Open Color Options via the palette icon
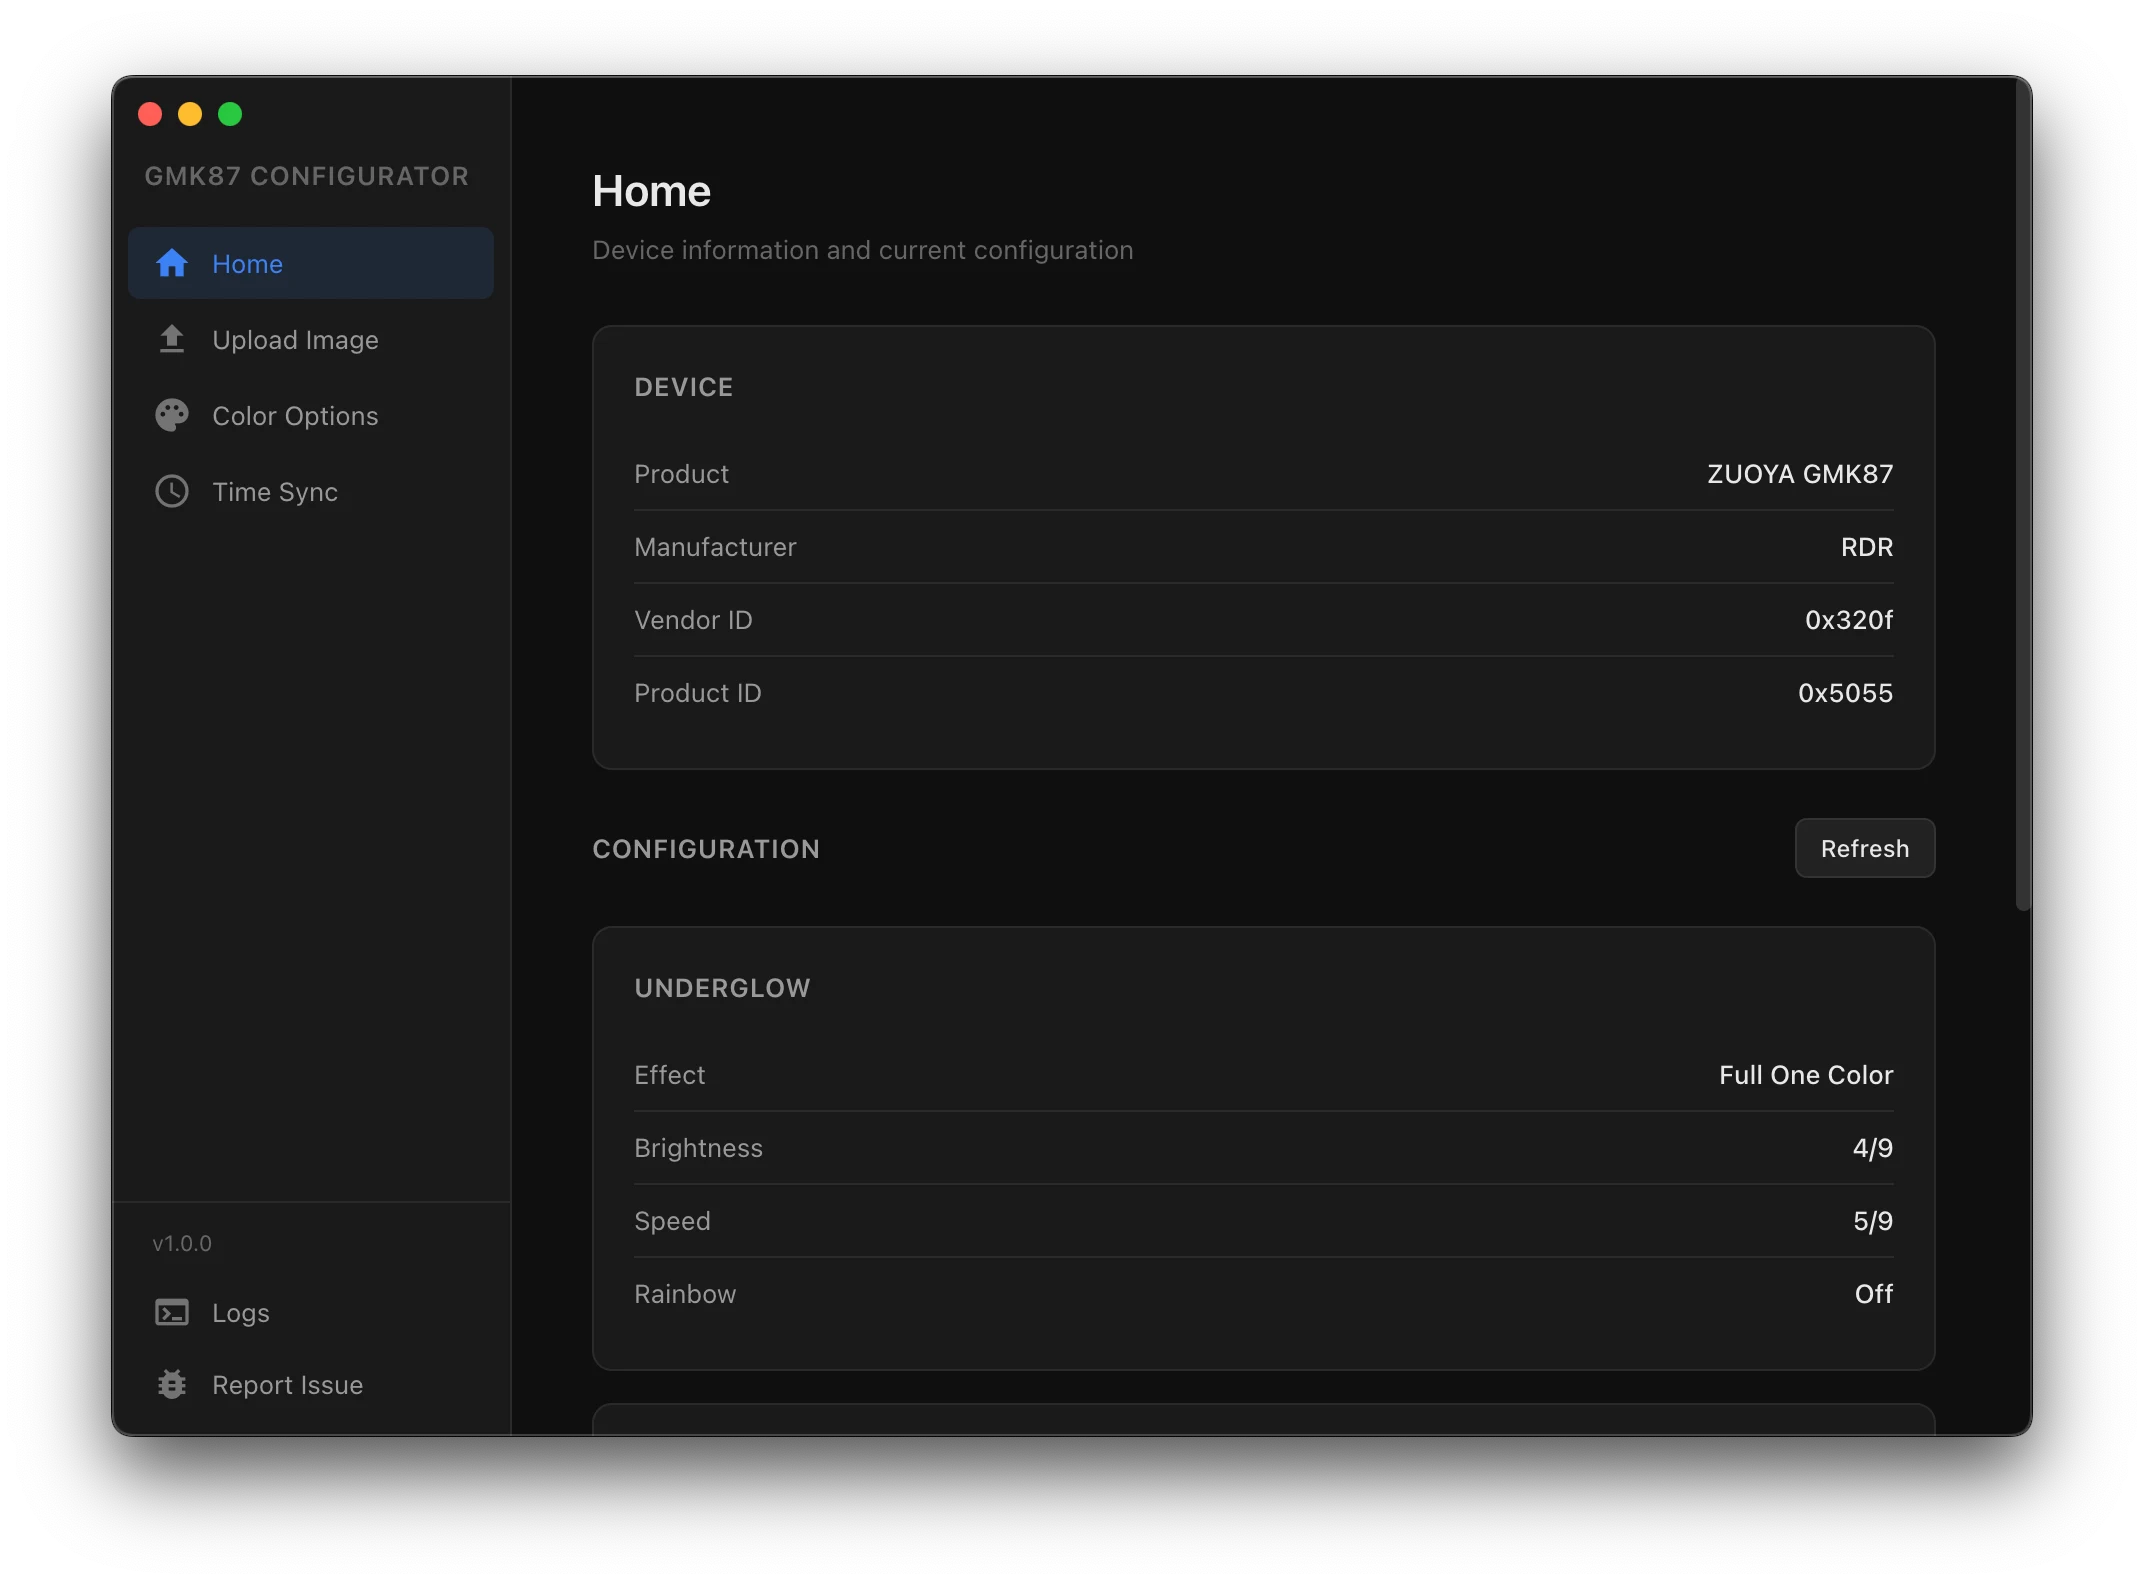Screen dimensions: 2144x1584 tap(171, 415)
